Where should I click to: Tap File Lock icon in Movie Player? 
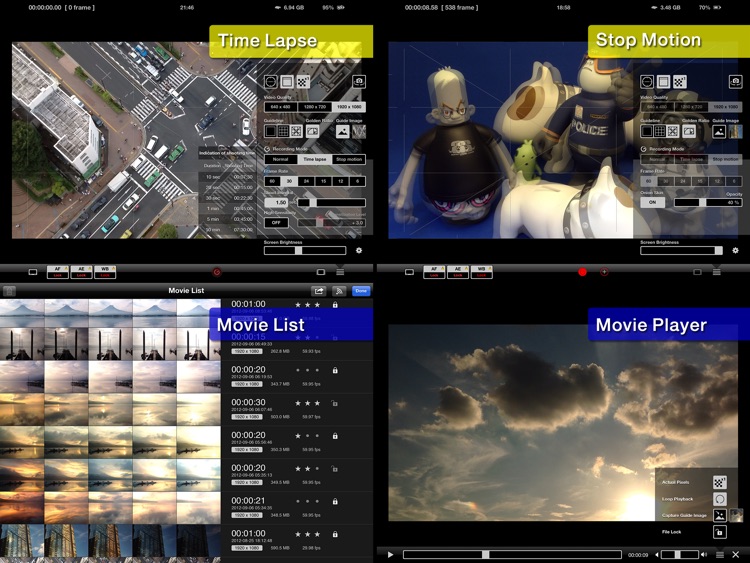719,532
